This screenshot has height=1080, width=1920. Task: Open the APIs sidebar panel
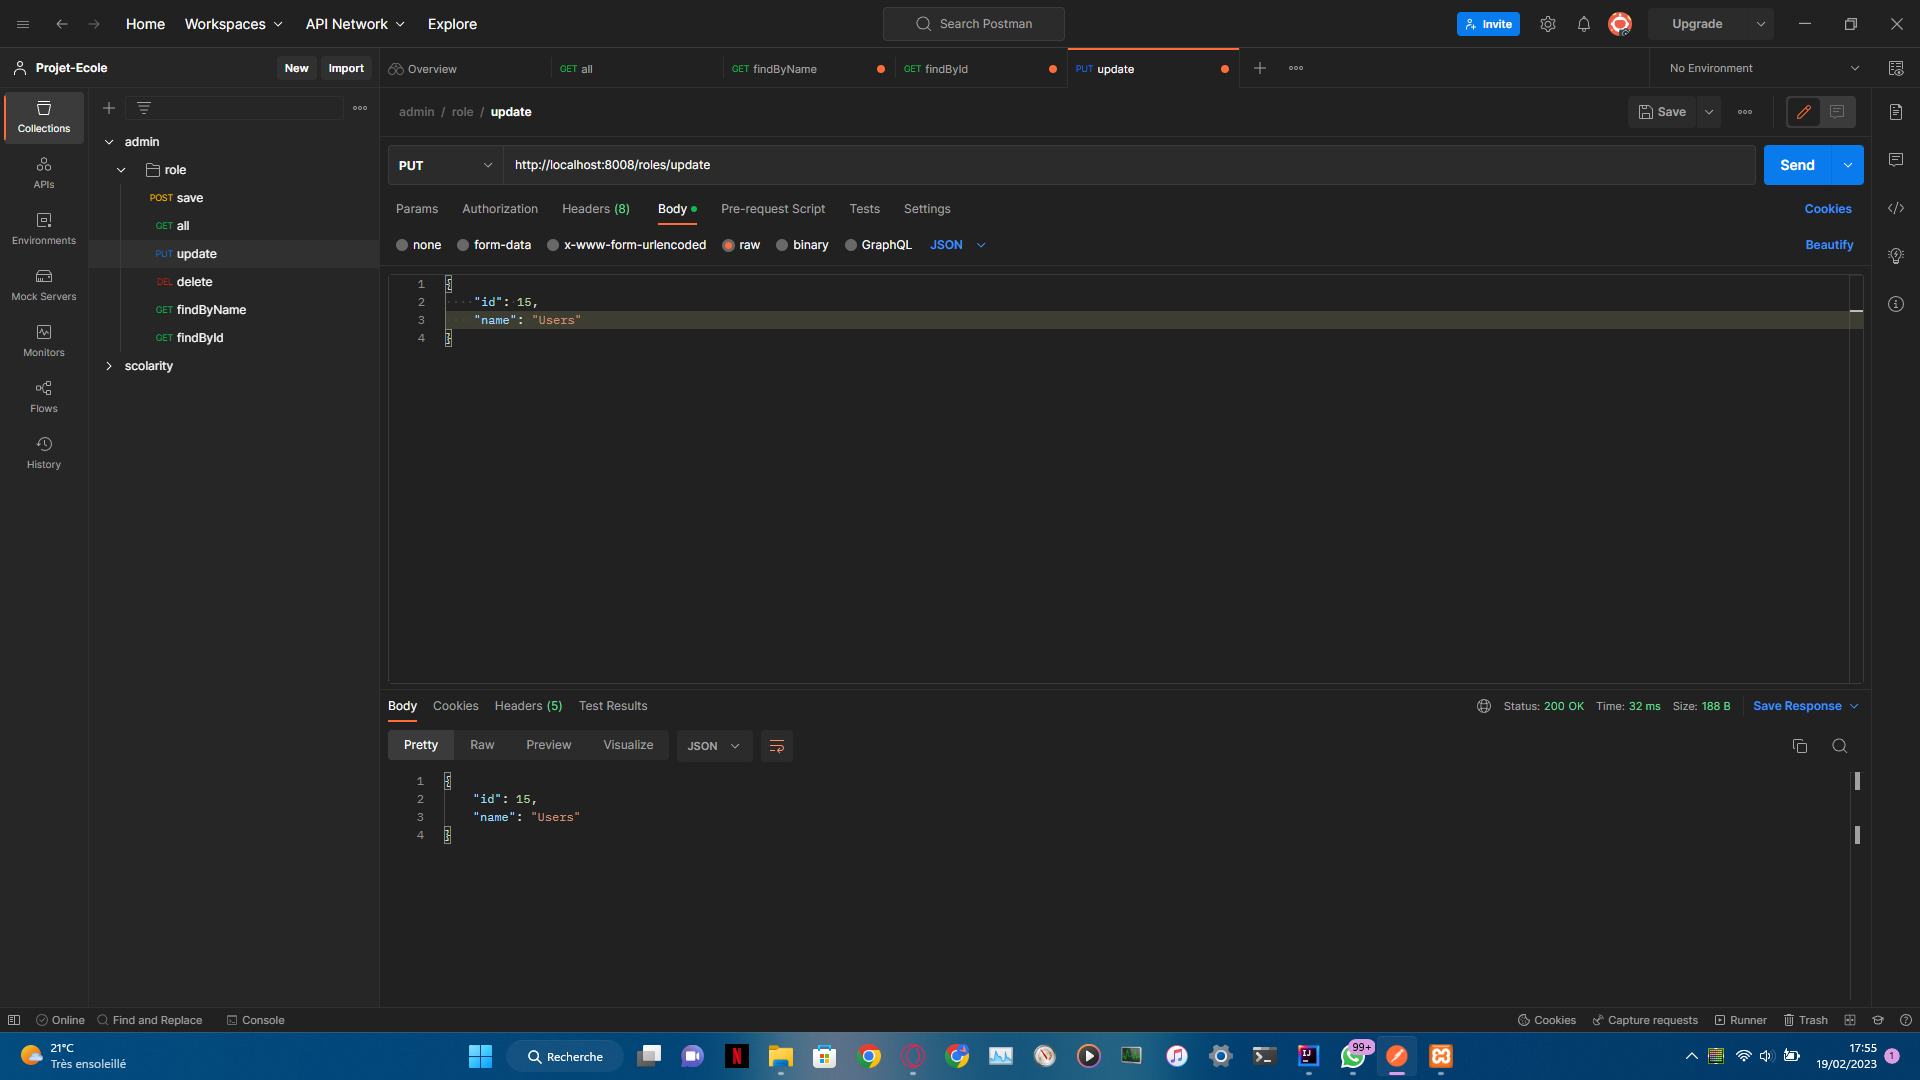(x=44, y=173)
